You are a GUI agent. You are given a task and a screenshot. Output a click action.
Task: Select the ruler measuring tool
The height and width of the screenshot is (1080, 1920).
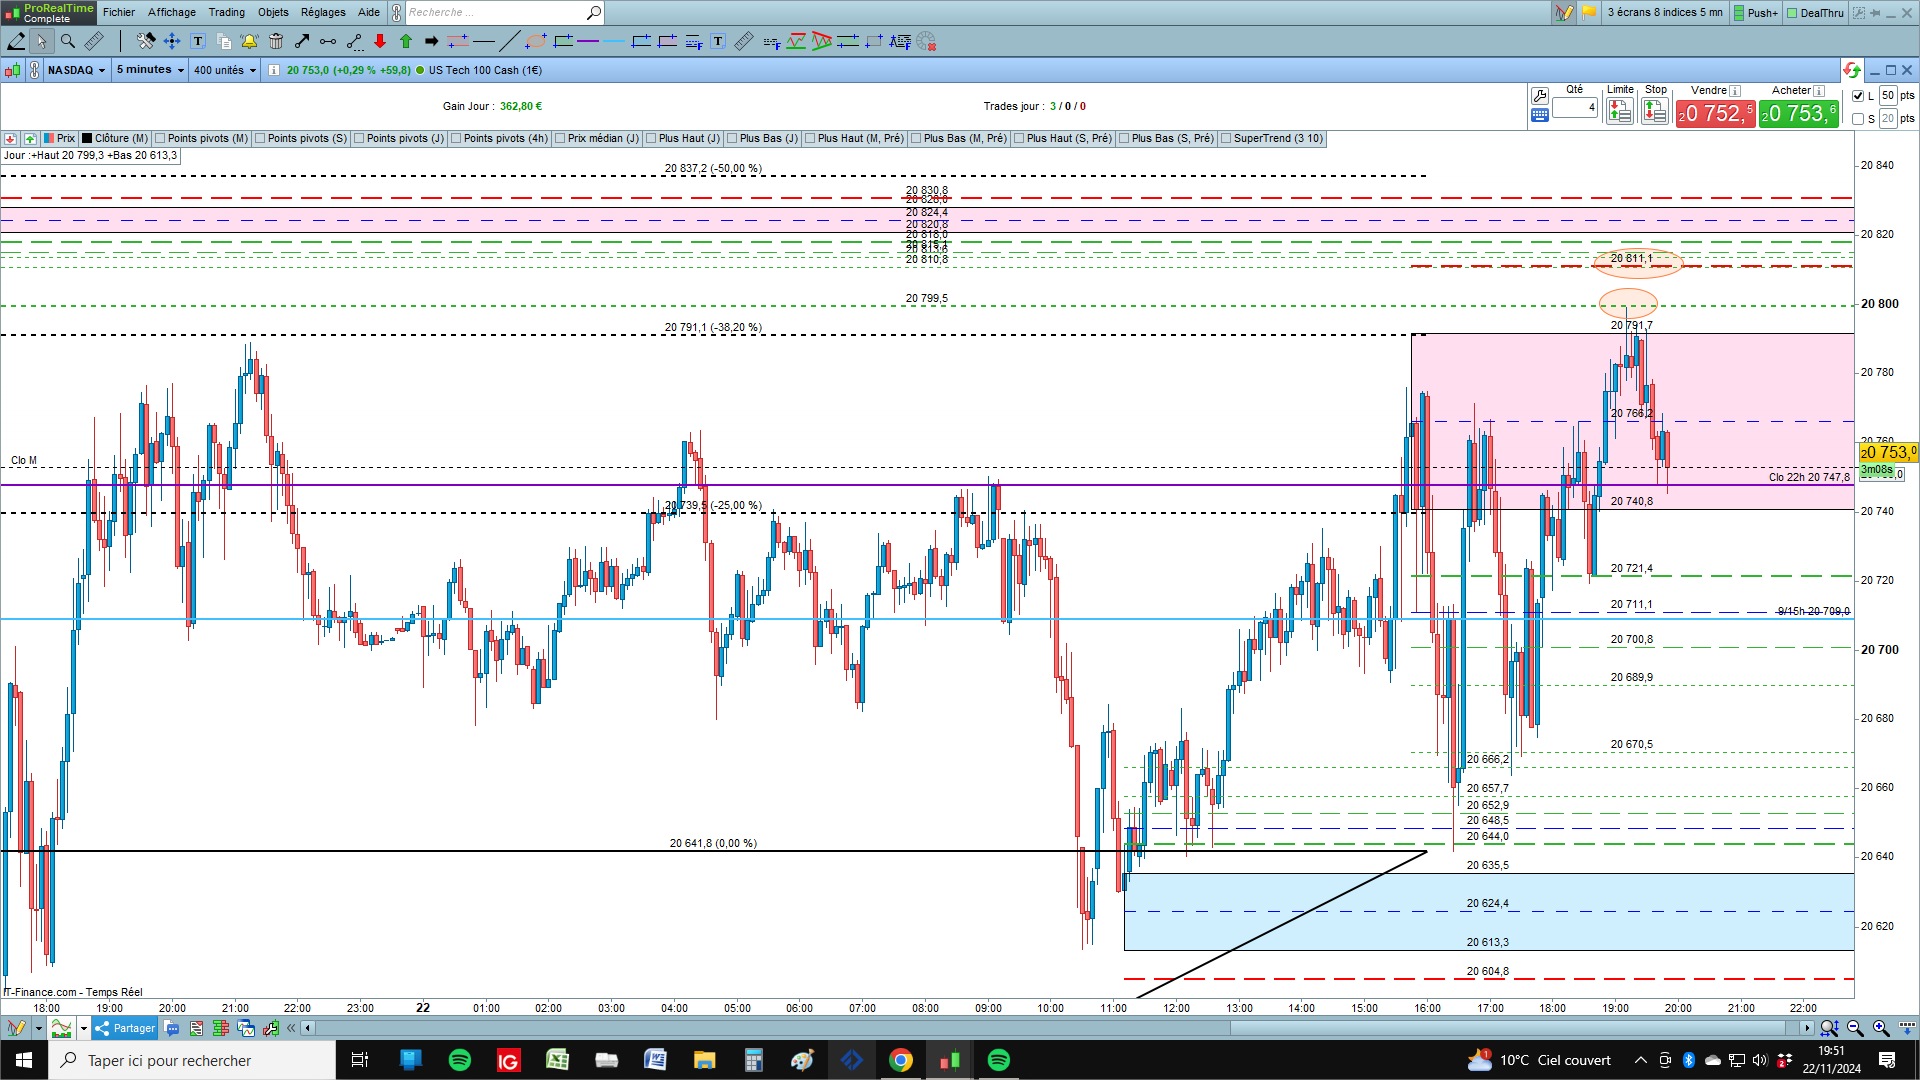coord(93,41)
